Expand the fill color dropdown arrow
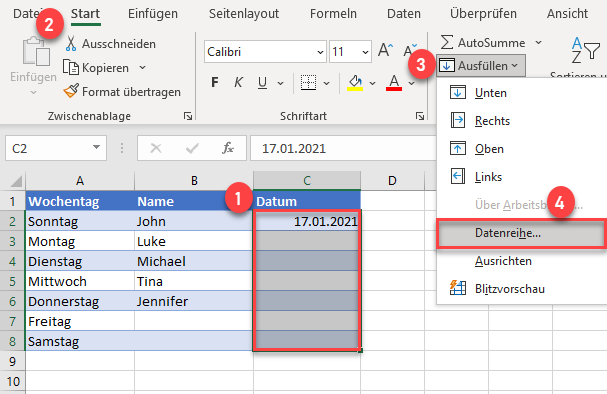Viewport: 607px width, 394px height. [372, 83]
